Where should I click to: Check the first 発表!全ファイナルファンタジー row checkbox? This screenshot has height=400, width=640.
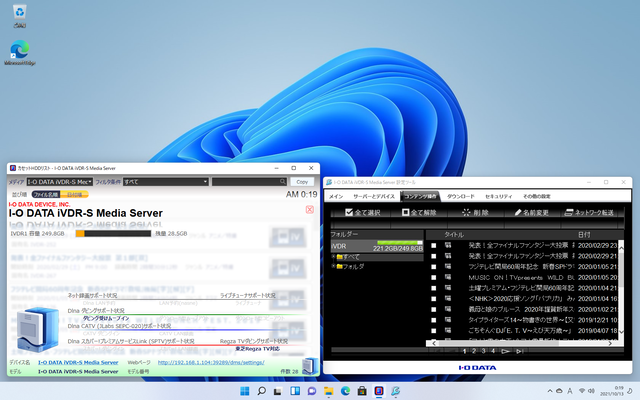tap(433, 246)
